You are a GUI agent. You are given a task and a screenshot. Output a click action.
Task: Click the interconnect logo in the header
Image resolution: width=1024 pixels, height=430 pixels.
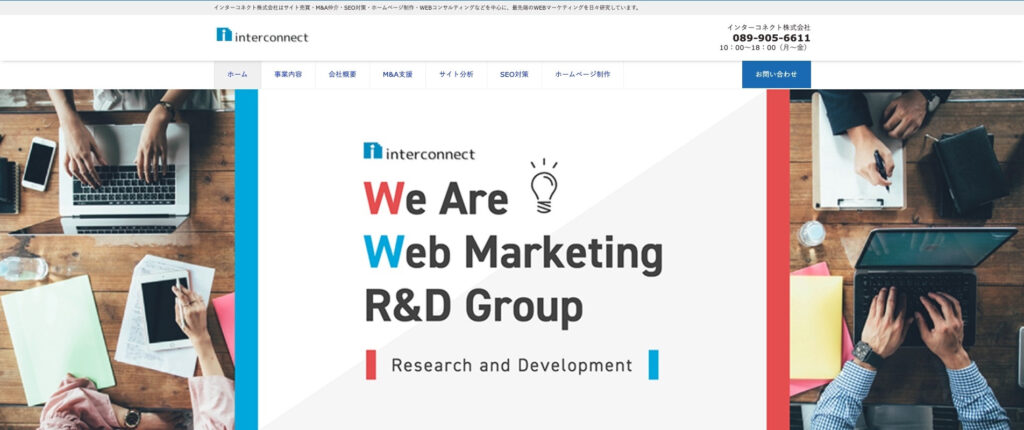point(262,36)
